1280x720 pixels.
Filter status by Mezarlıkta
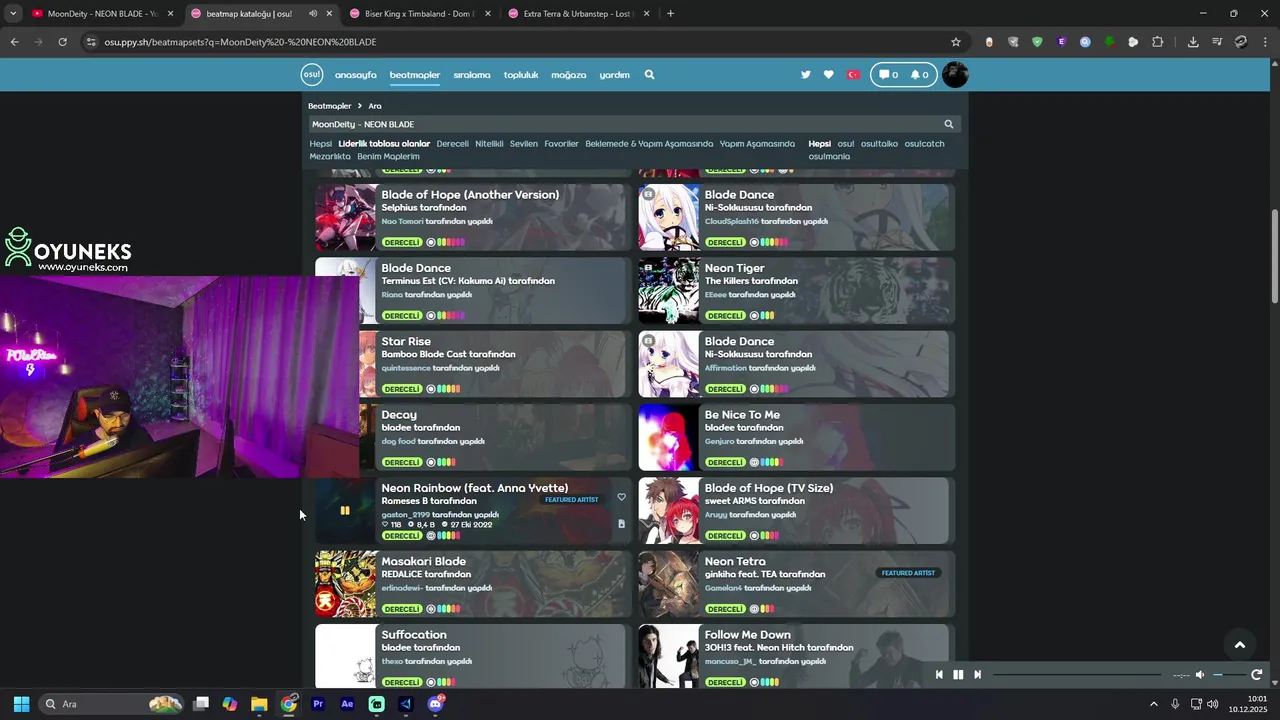pyautogui.click(x=330, y=157)
